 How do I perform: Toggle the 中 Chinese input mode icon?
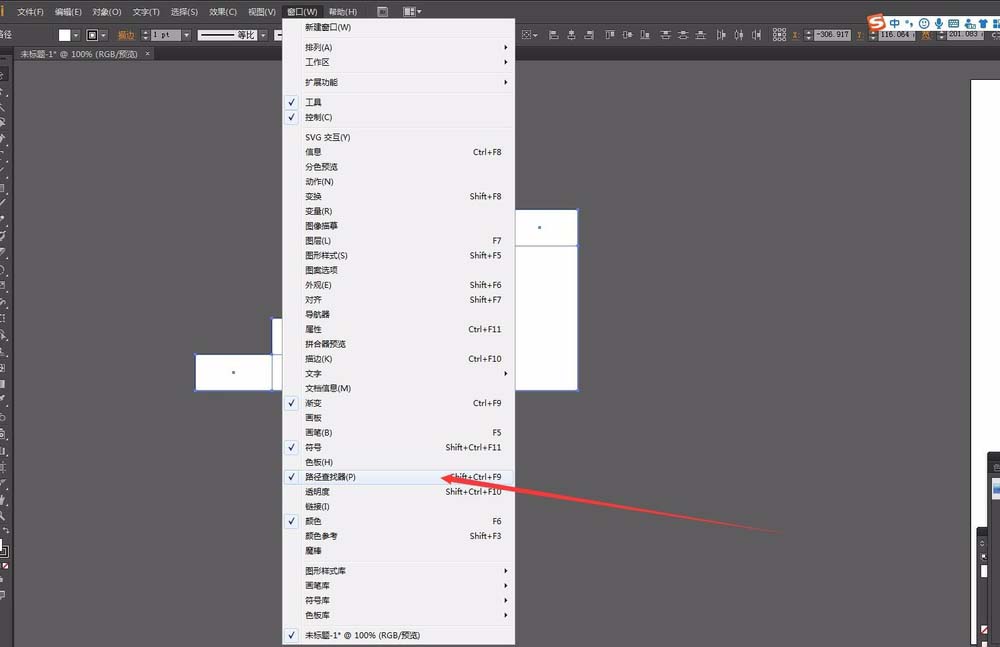coord(895,23)
